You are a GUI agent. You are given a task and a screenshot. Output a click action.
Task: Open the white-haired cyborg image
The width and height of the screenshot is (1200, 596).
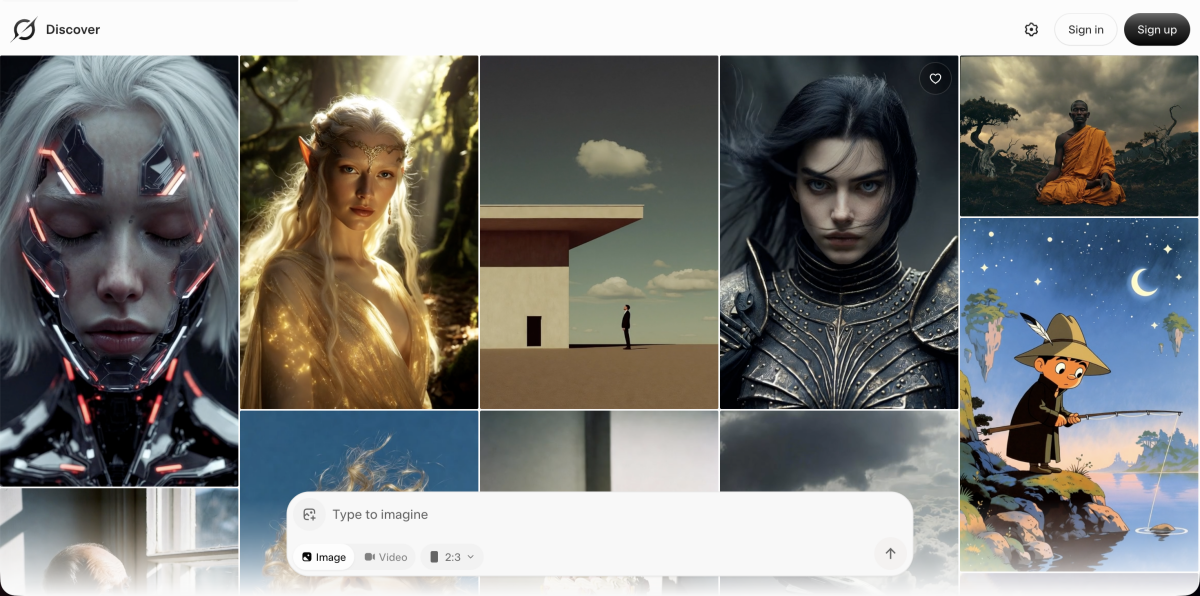(119, 270)
